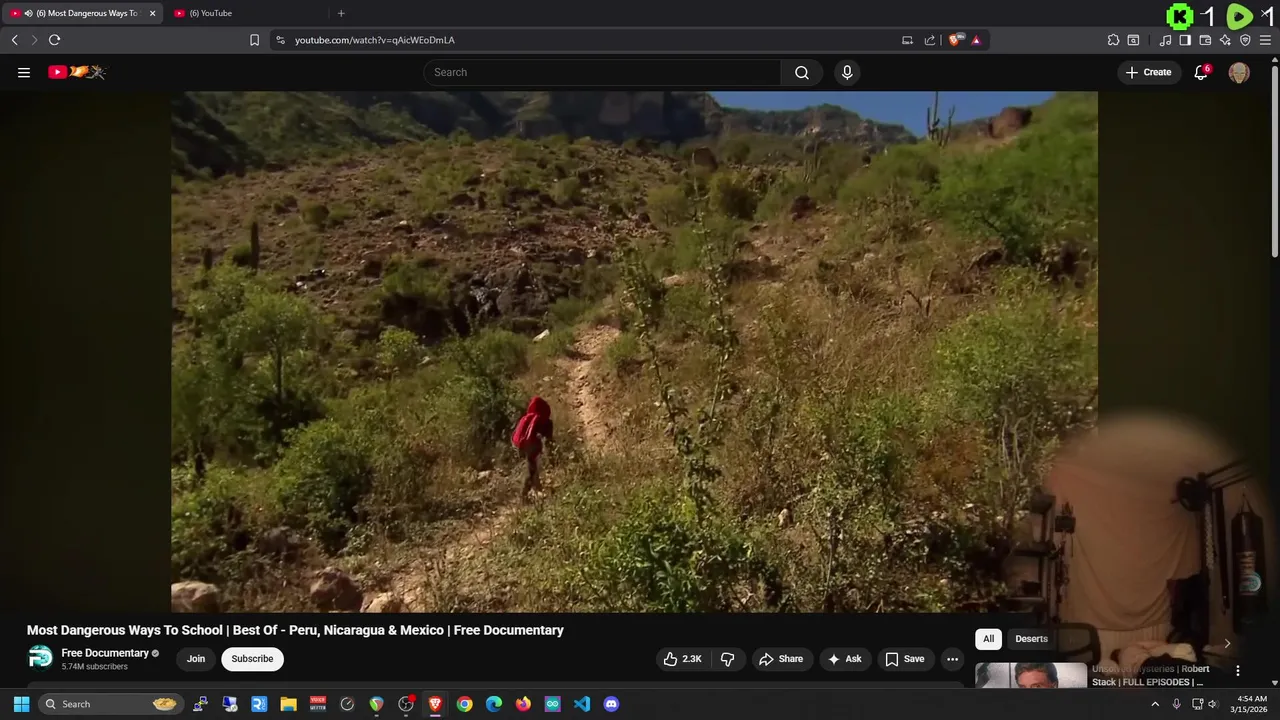Open Discord from the taskbar
This screenshot has width=1280, height=720.
(611, 704)
